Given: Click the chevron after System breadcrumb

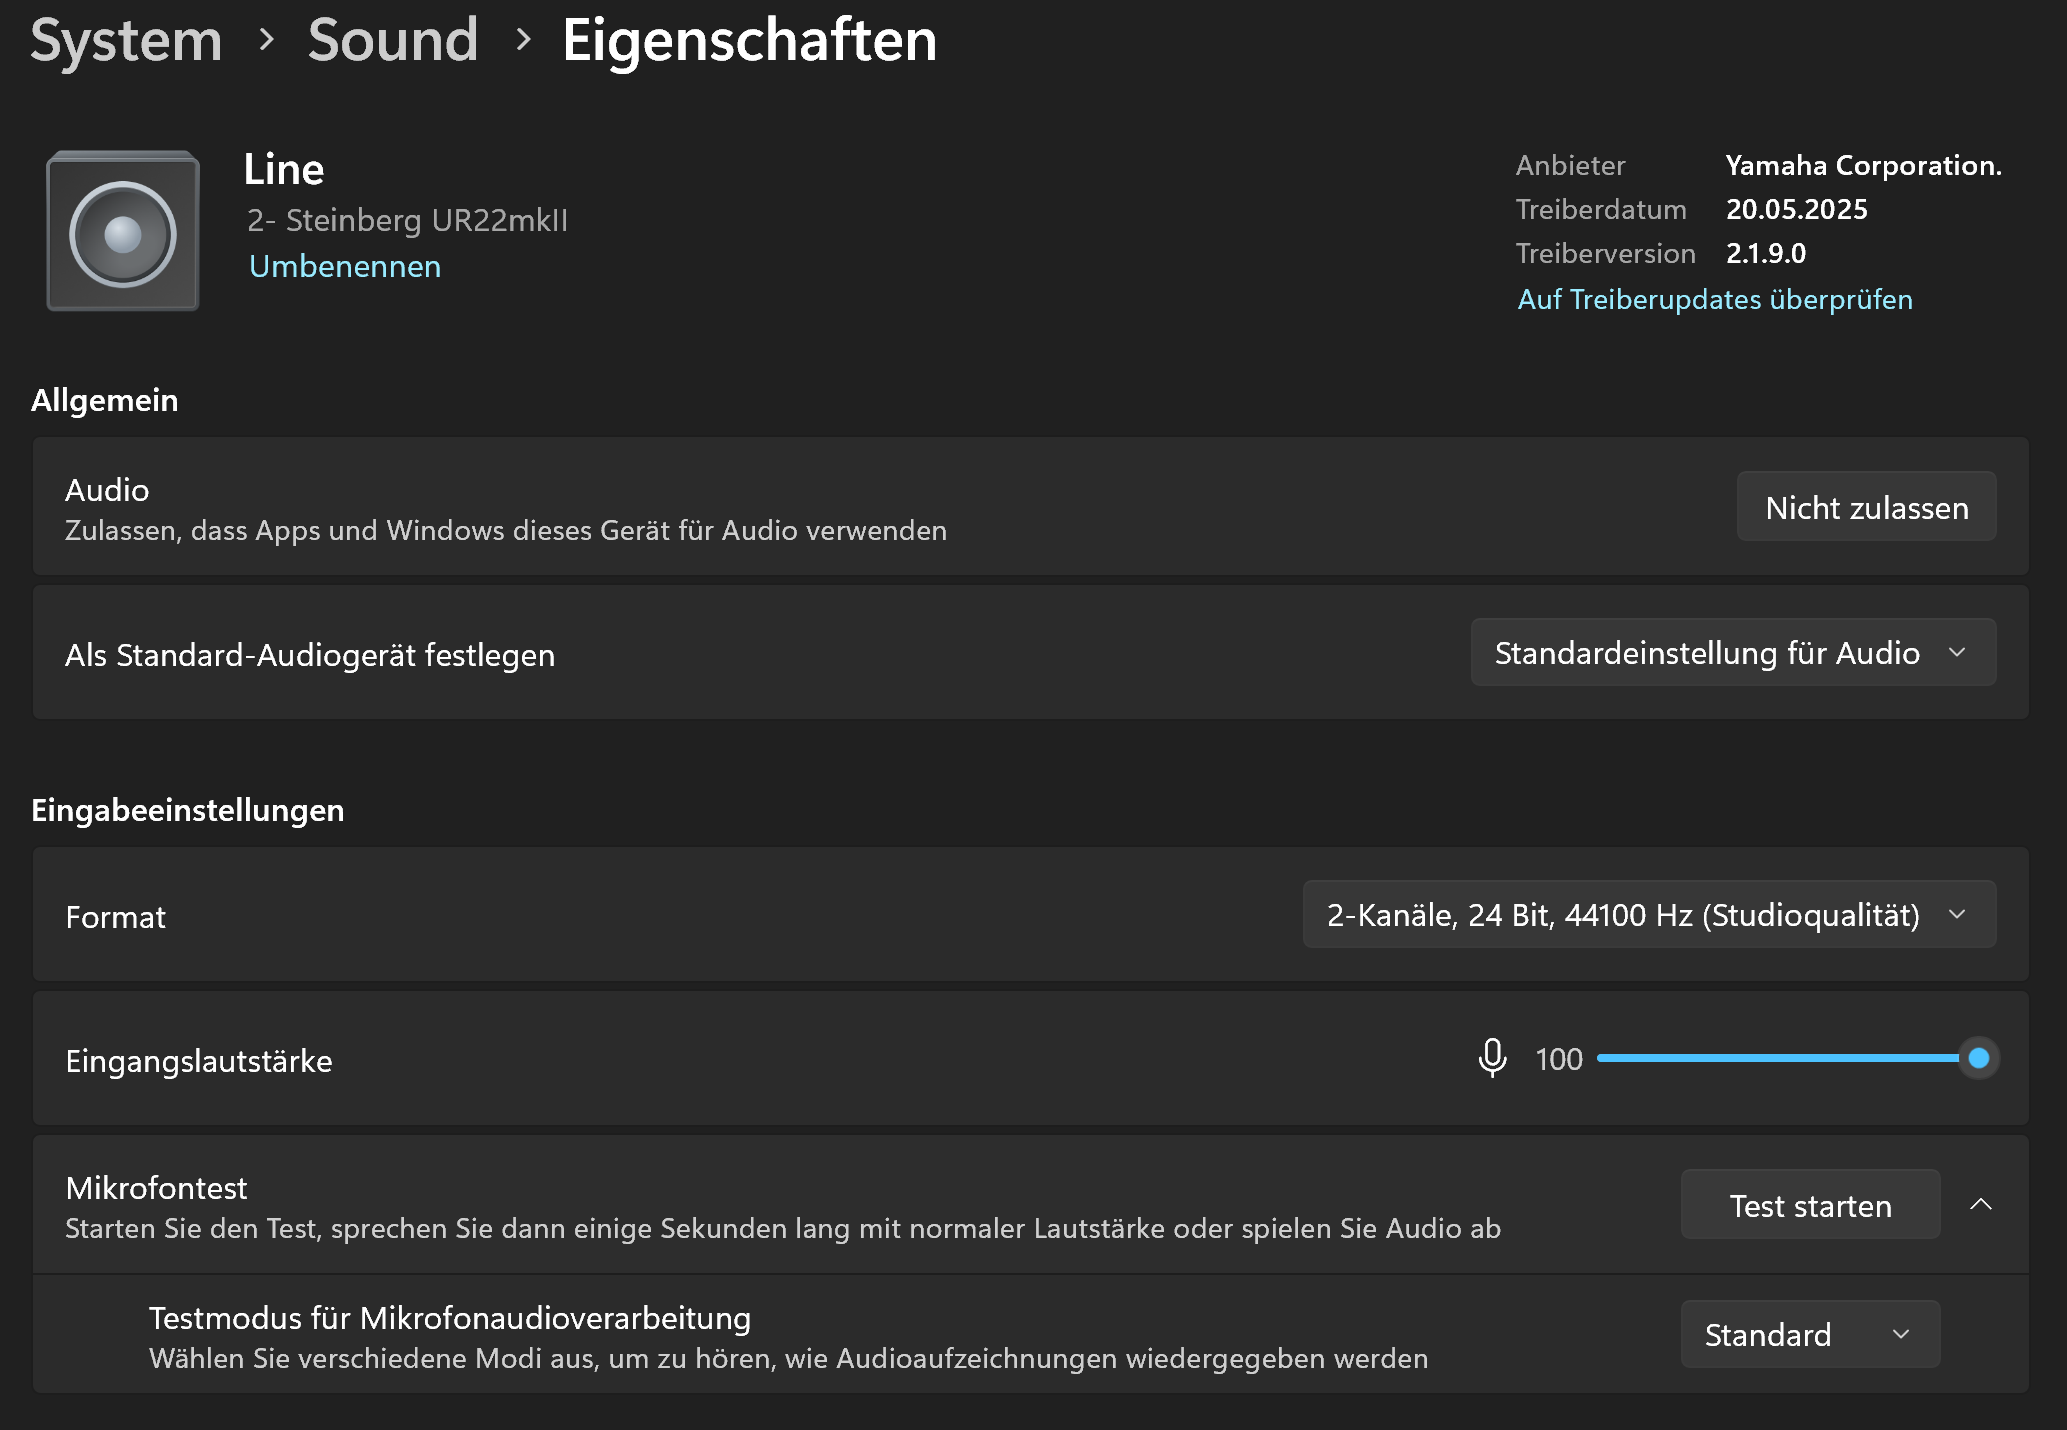Looking at the screenshot, I should 266,40.
